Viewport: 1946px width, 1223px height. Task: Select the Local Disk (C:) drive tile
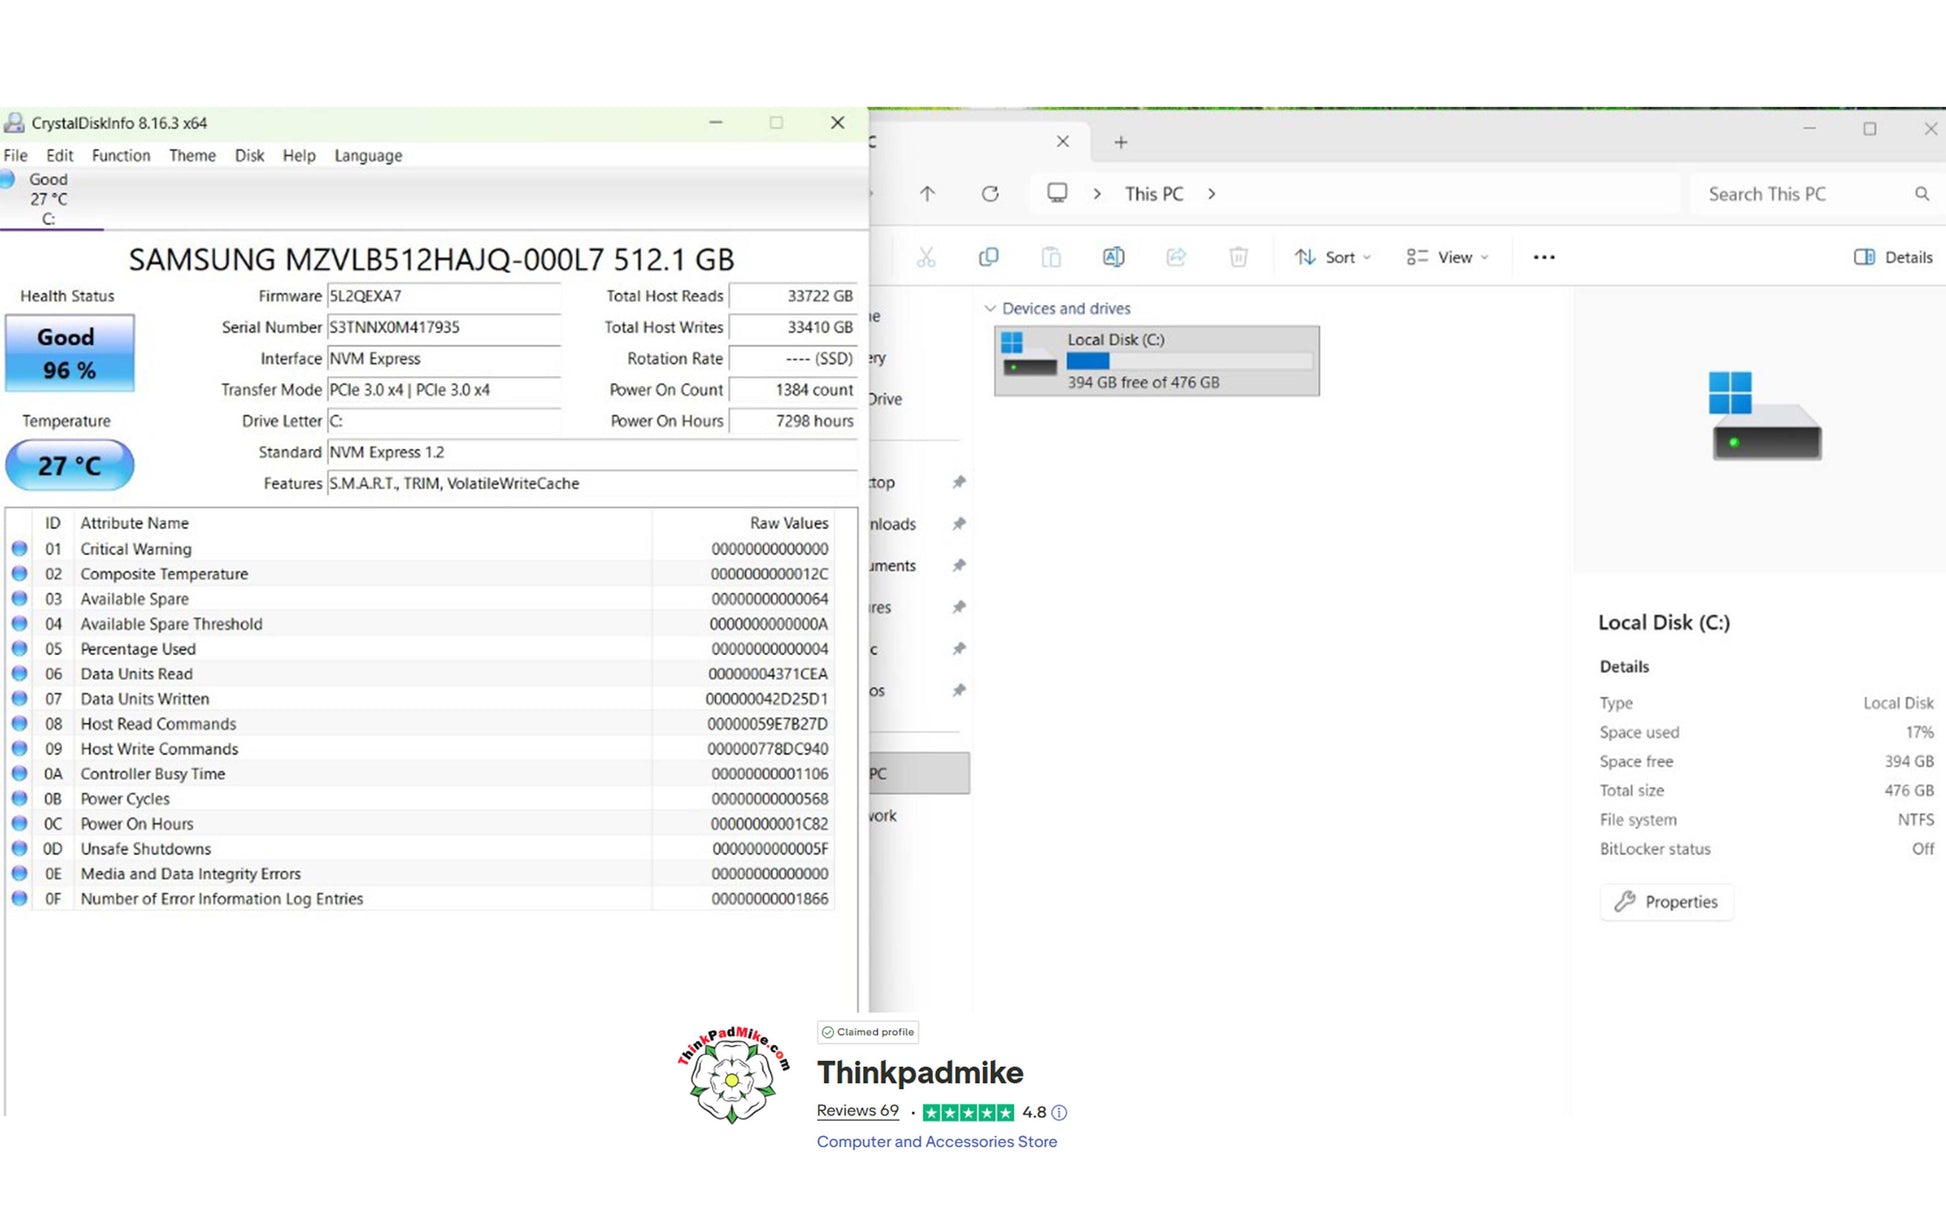pyautogui.click(x=1156, y=360)
